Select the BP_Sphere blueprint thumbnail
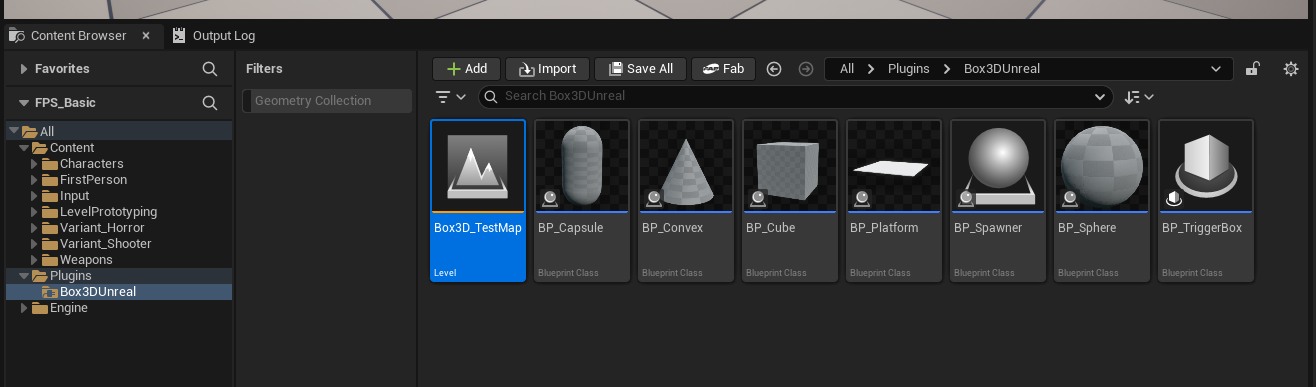 1102,165
